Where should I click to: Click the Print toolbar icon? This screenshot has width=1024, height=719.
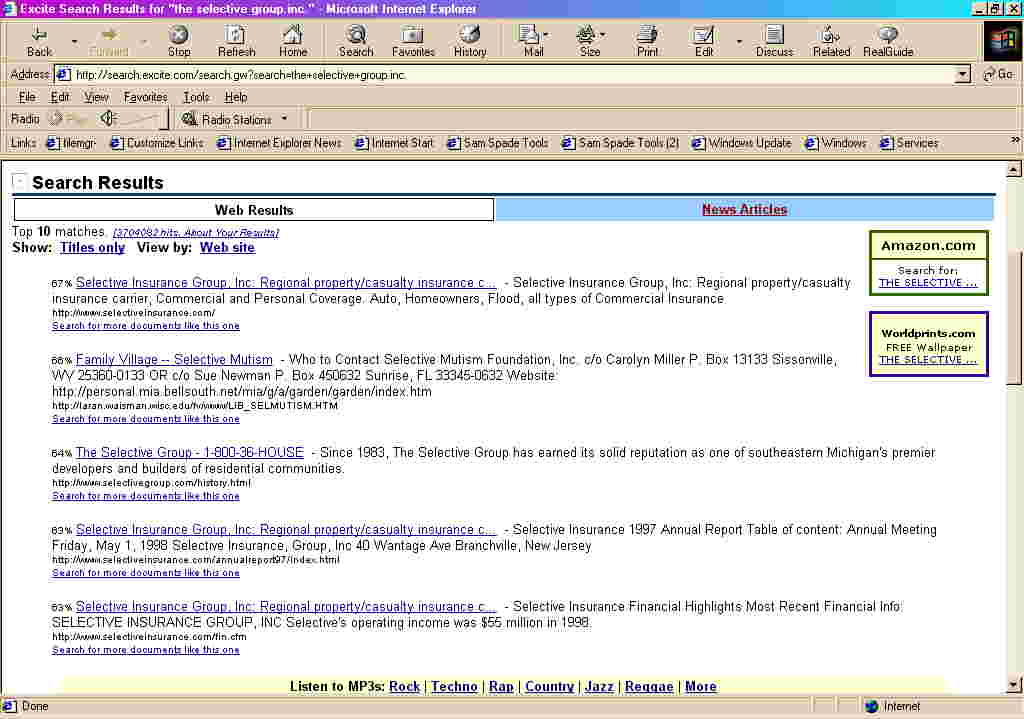coord(647,36)
